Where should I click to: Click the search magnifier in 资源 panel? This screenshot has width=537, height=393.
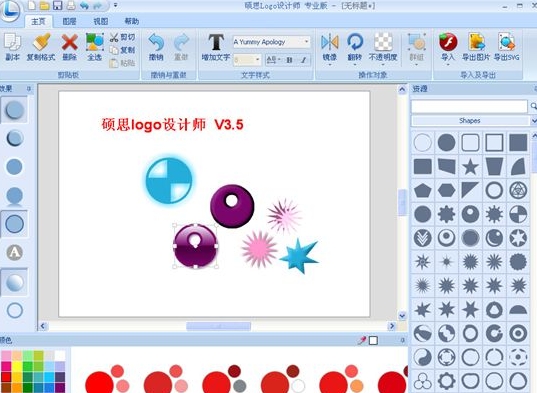(533, 106)
